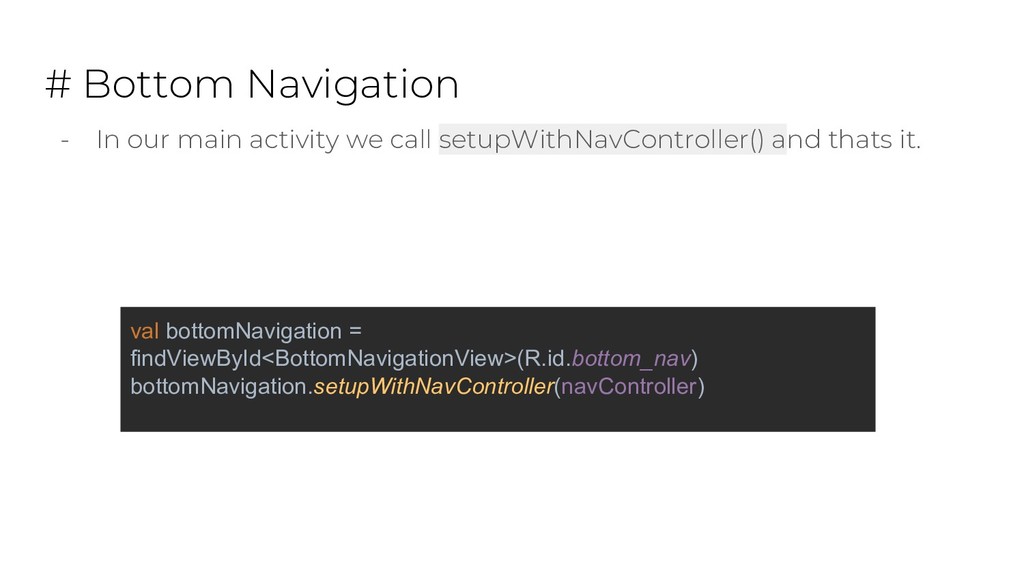The height and width of the screenshot is (576, 1024).
Task: Click the yellow italic setupWithNavController method
Action: click(x=434, y=387)
